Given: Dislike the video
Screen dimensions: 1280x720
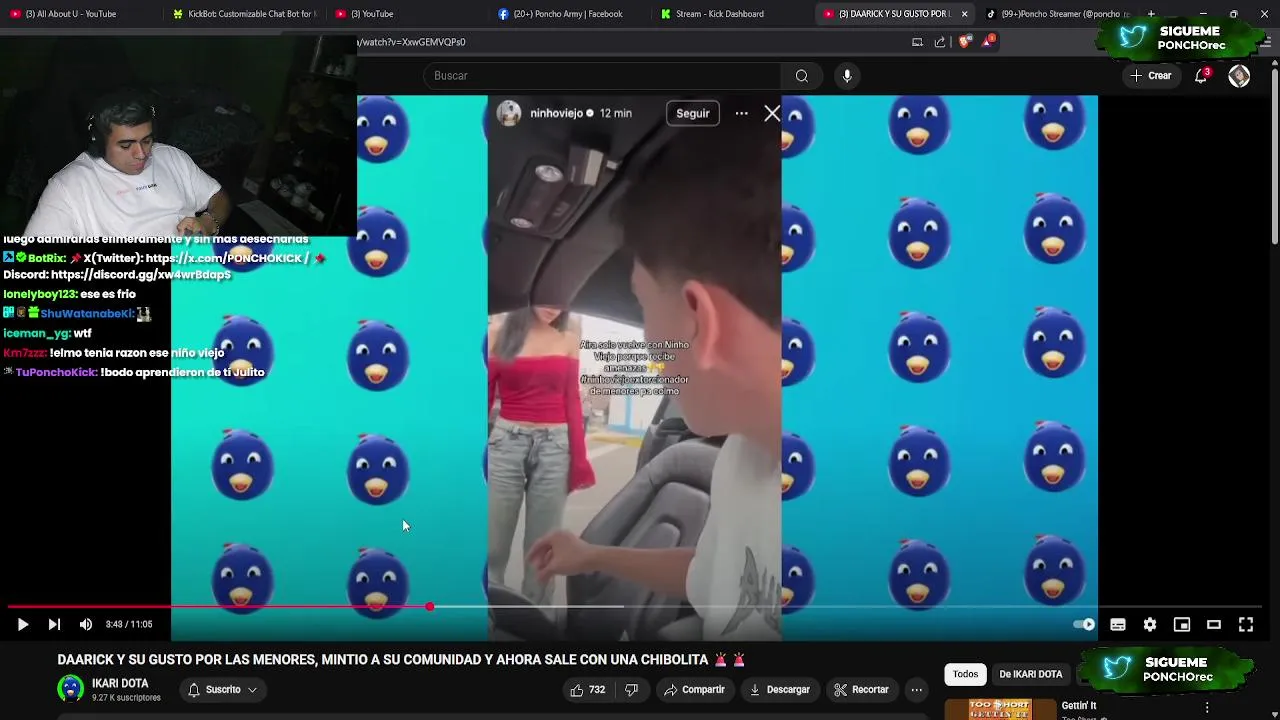Looking at the screenshot, I should point(631,689).
